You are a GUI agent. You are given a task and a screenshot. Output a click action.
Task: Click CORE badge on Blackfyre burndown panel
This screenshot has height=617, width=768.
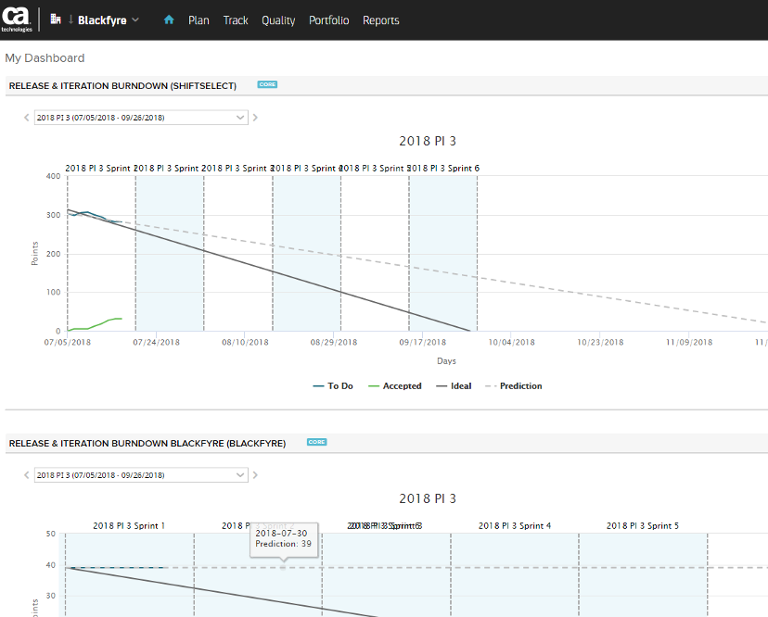coord(317,442)
